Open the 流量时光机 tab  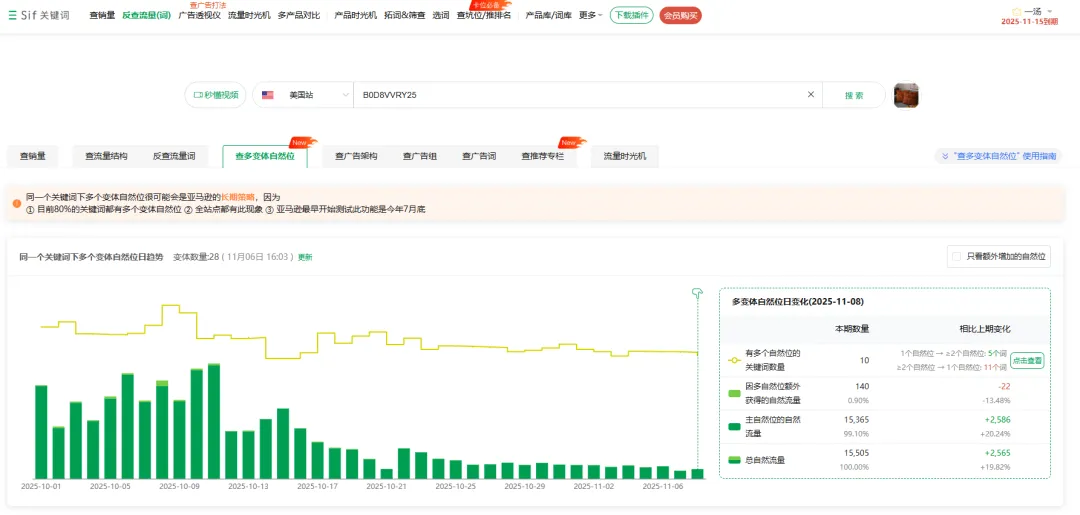pyautogui.click(x=625, y=156)
